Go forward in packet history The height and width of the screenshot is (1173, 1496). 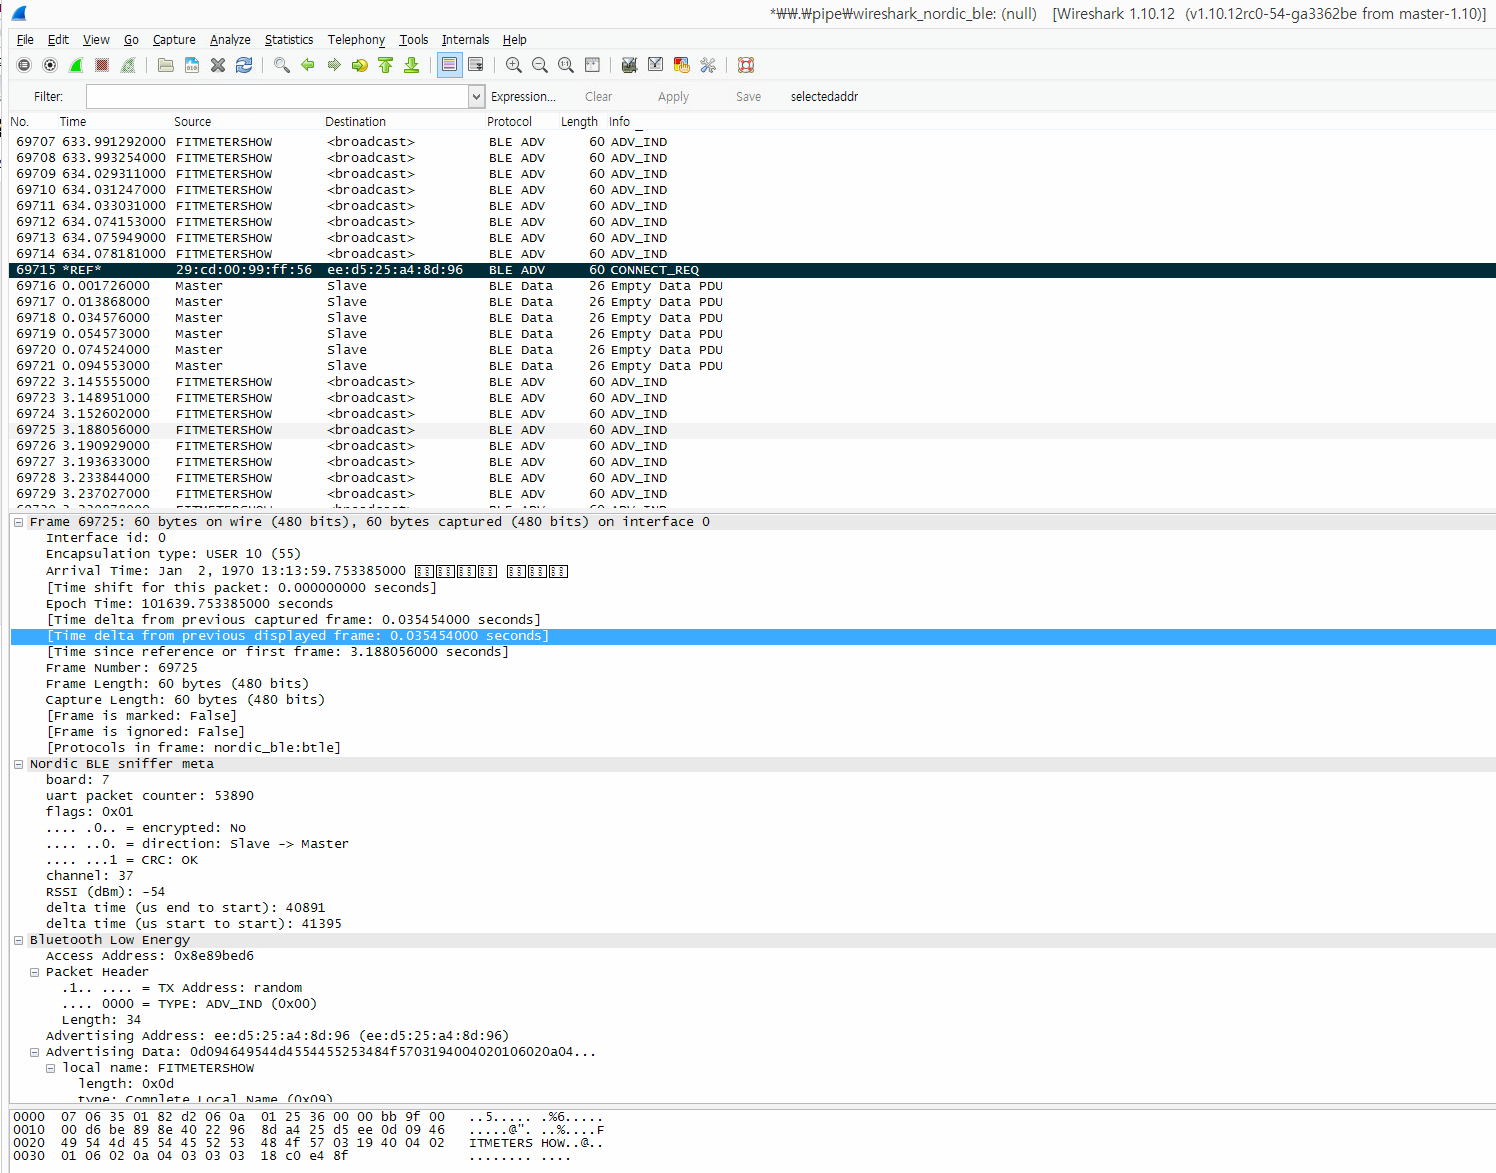click(x=334, y=65)
